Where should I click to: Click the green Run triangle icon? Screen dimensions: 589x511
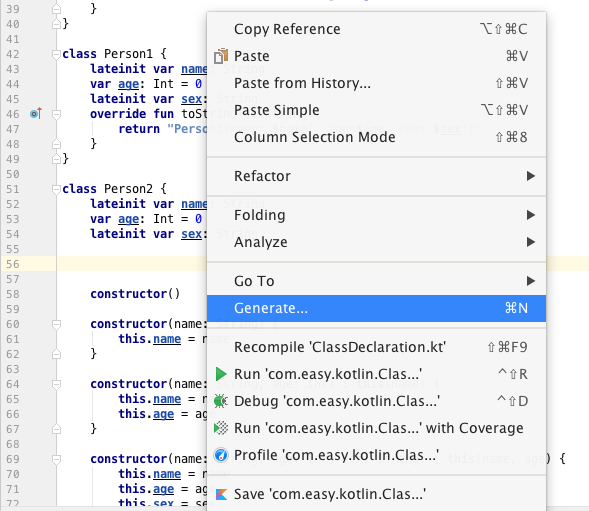point(221,374)
